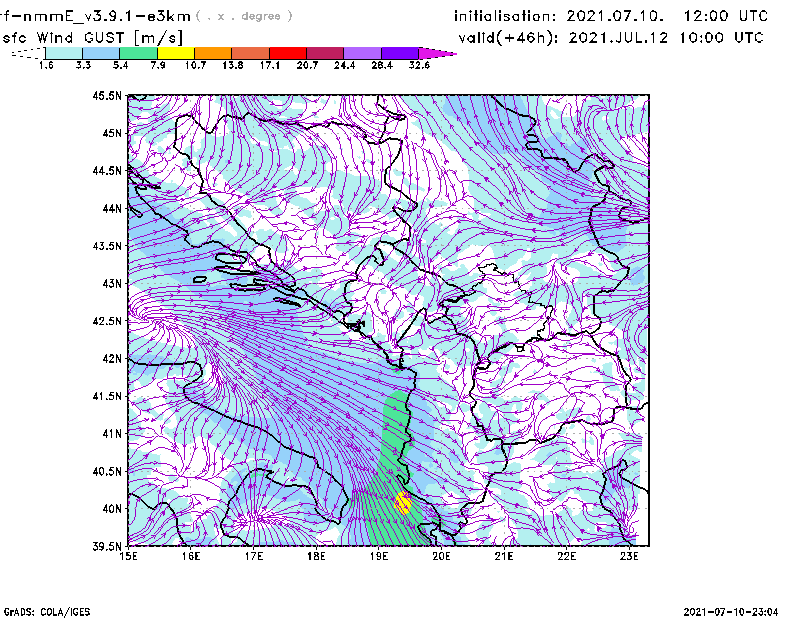Click the 44.5N latitude label

coord(107,170)
